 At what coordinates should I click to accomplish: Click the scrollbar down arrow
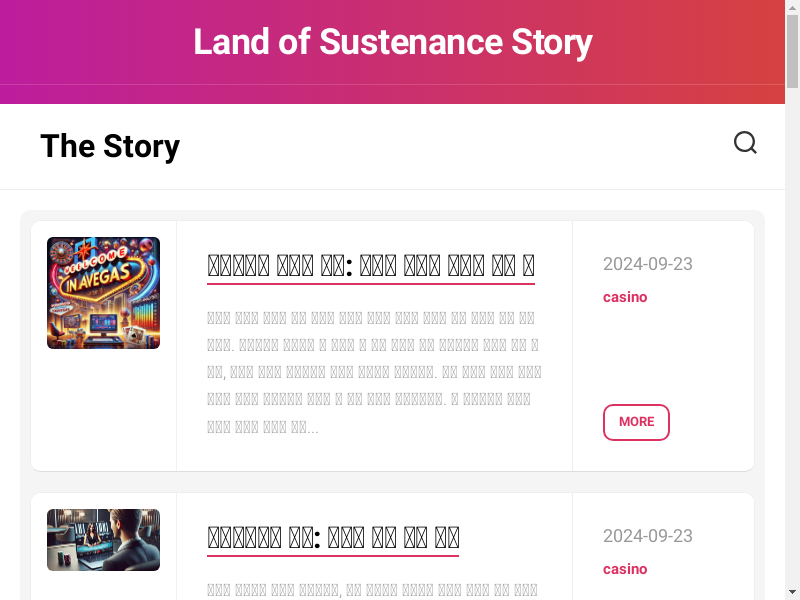[x=792, y=592]
